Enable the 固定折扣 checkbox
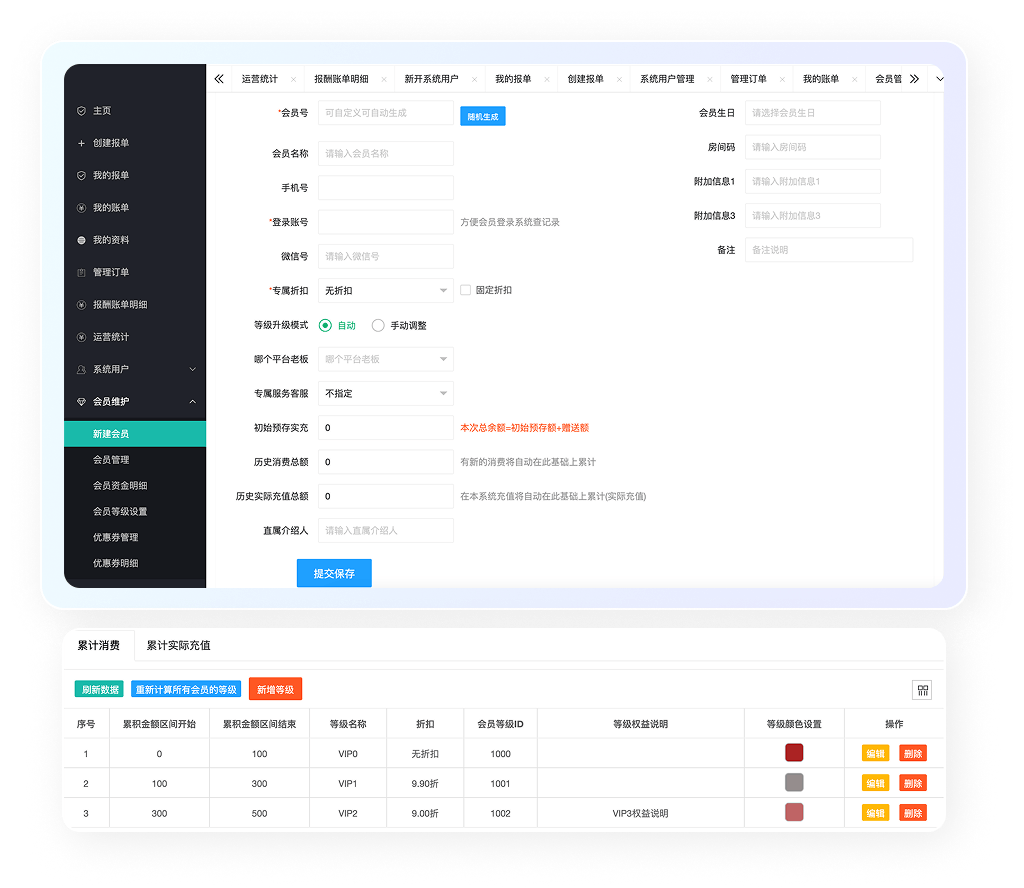The image size is (1024, 888). click(x=466, y=290)
